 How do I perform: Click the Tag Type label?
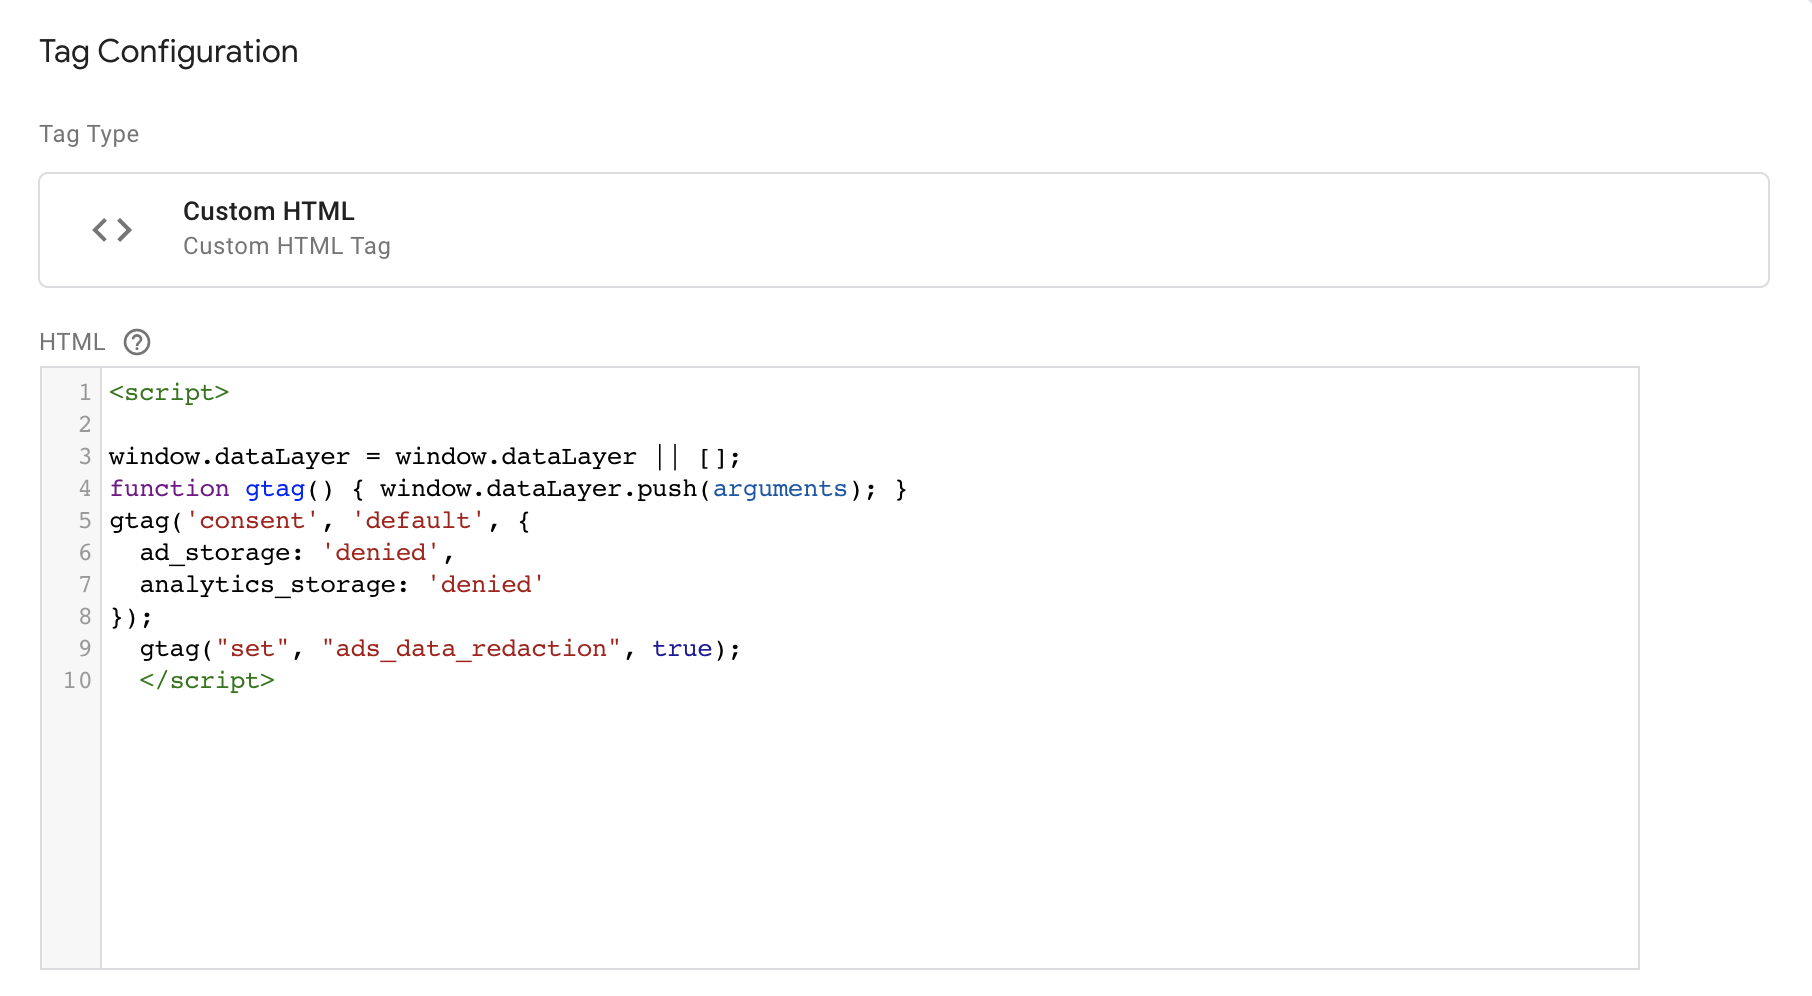point(89,134)
